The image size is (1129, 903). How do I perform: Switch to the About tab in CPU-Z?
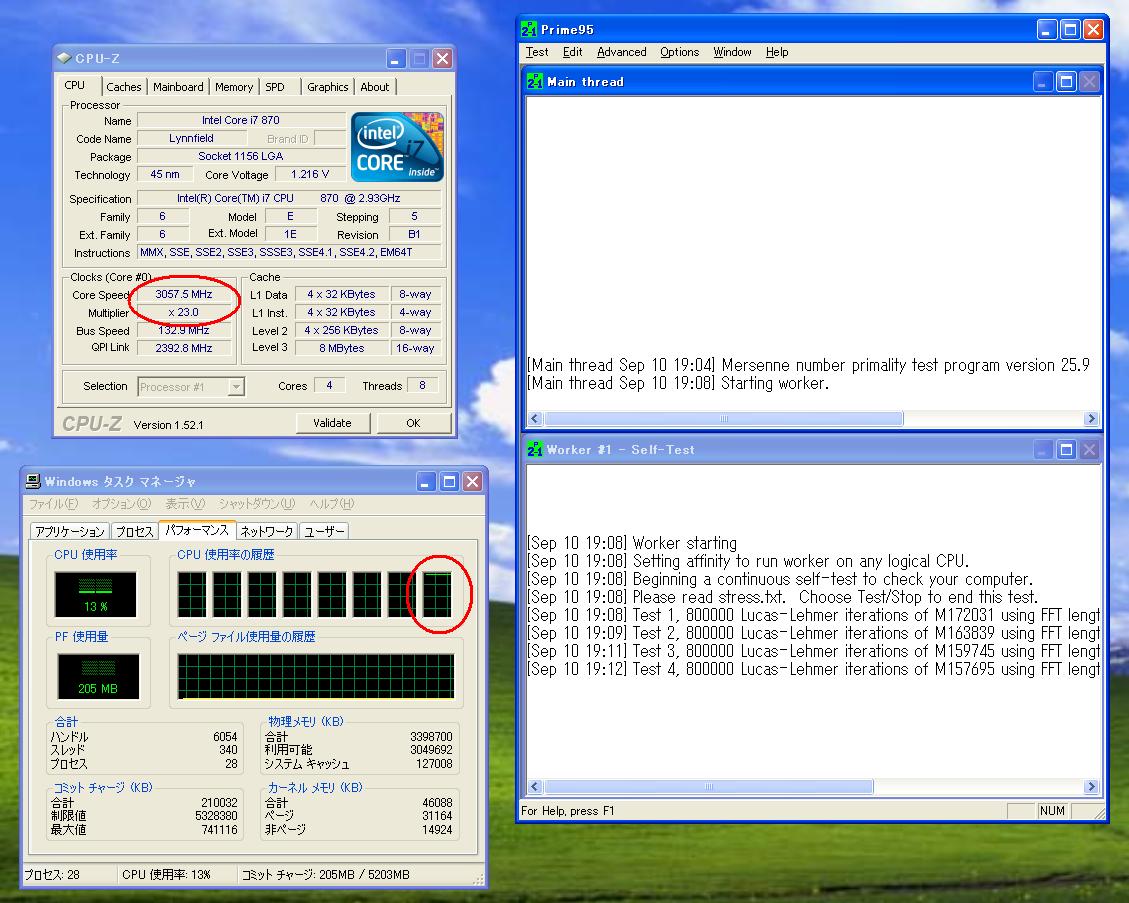coord(374,86)
